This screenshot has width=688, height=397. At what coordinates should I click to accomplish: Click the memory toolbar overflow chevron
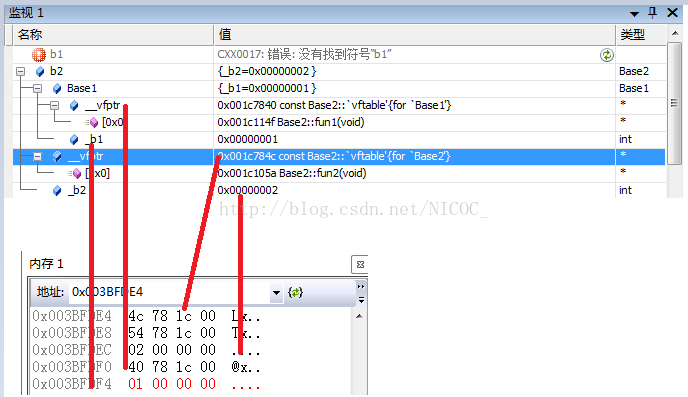point(361,286)
